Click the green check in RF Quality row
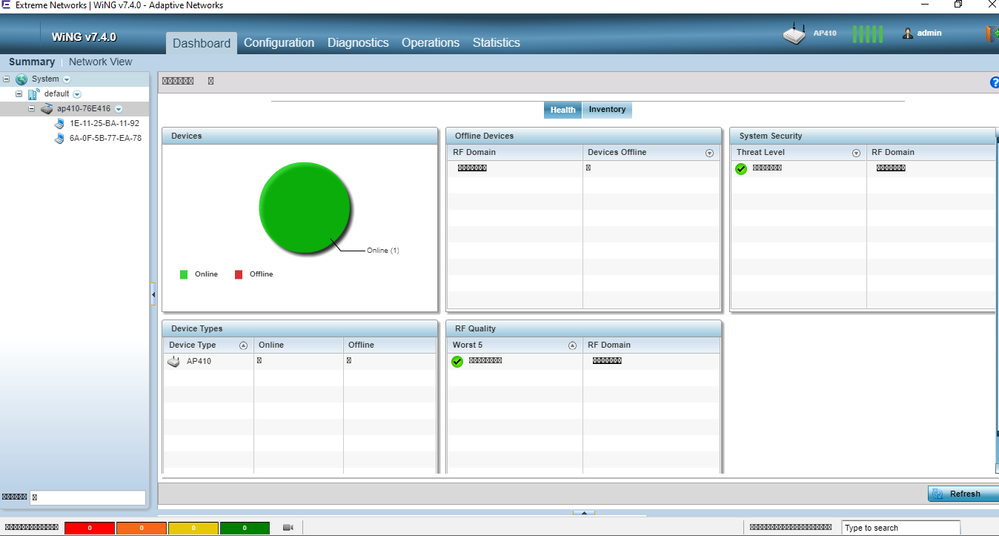 [x=457, y=361]
